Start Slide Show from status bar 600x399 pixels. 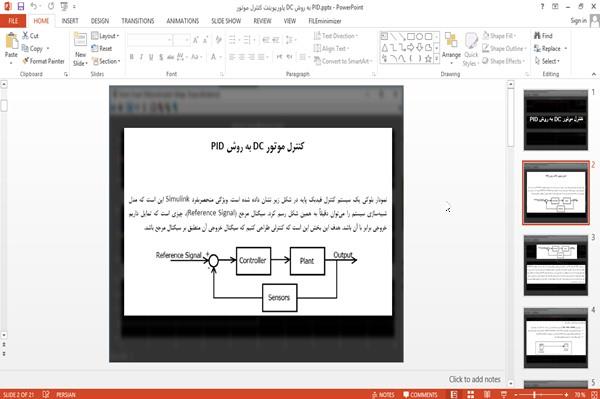coord(504,394)
